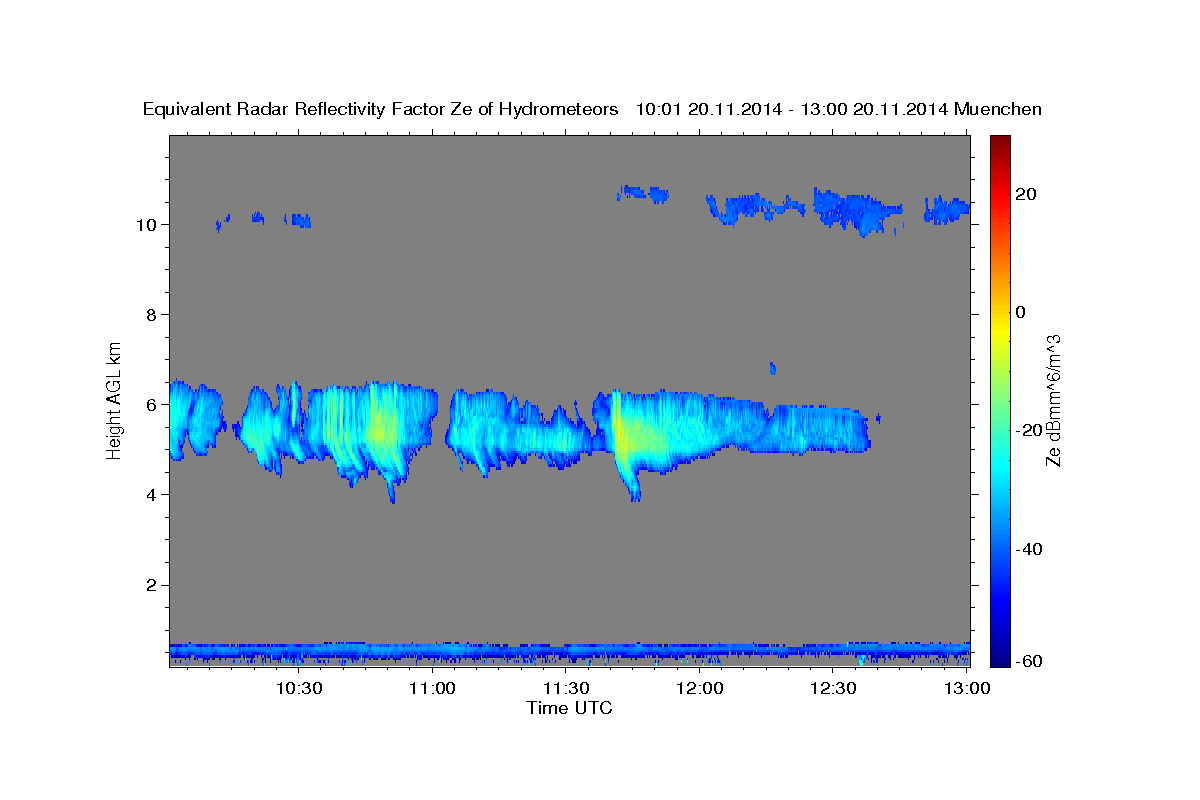Click the 'Time UTC' axis label
This screenshot has width=1200, height=800.
(x=569, y=708)
